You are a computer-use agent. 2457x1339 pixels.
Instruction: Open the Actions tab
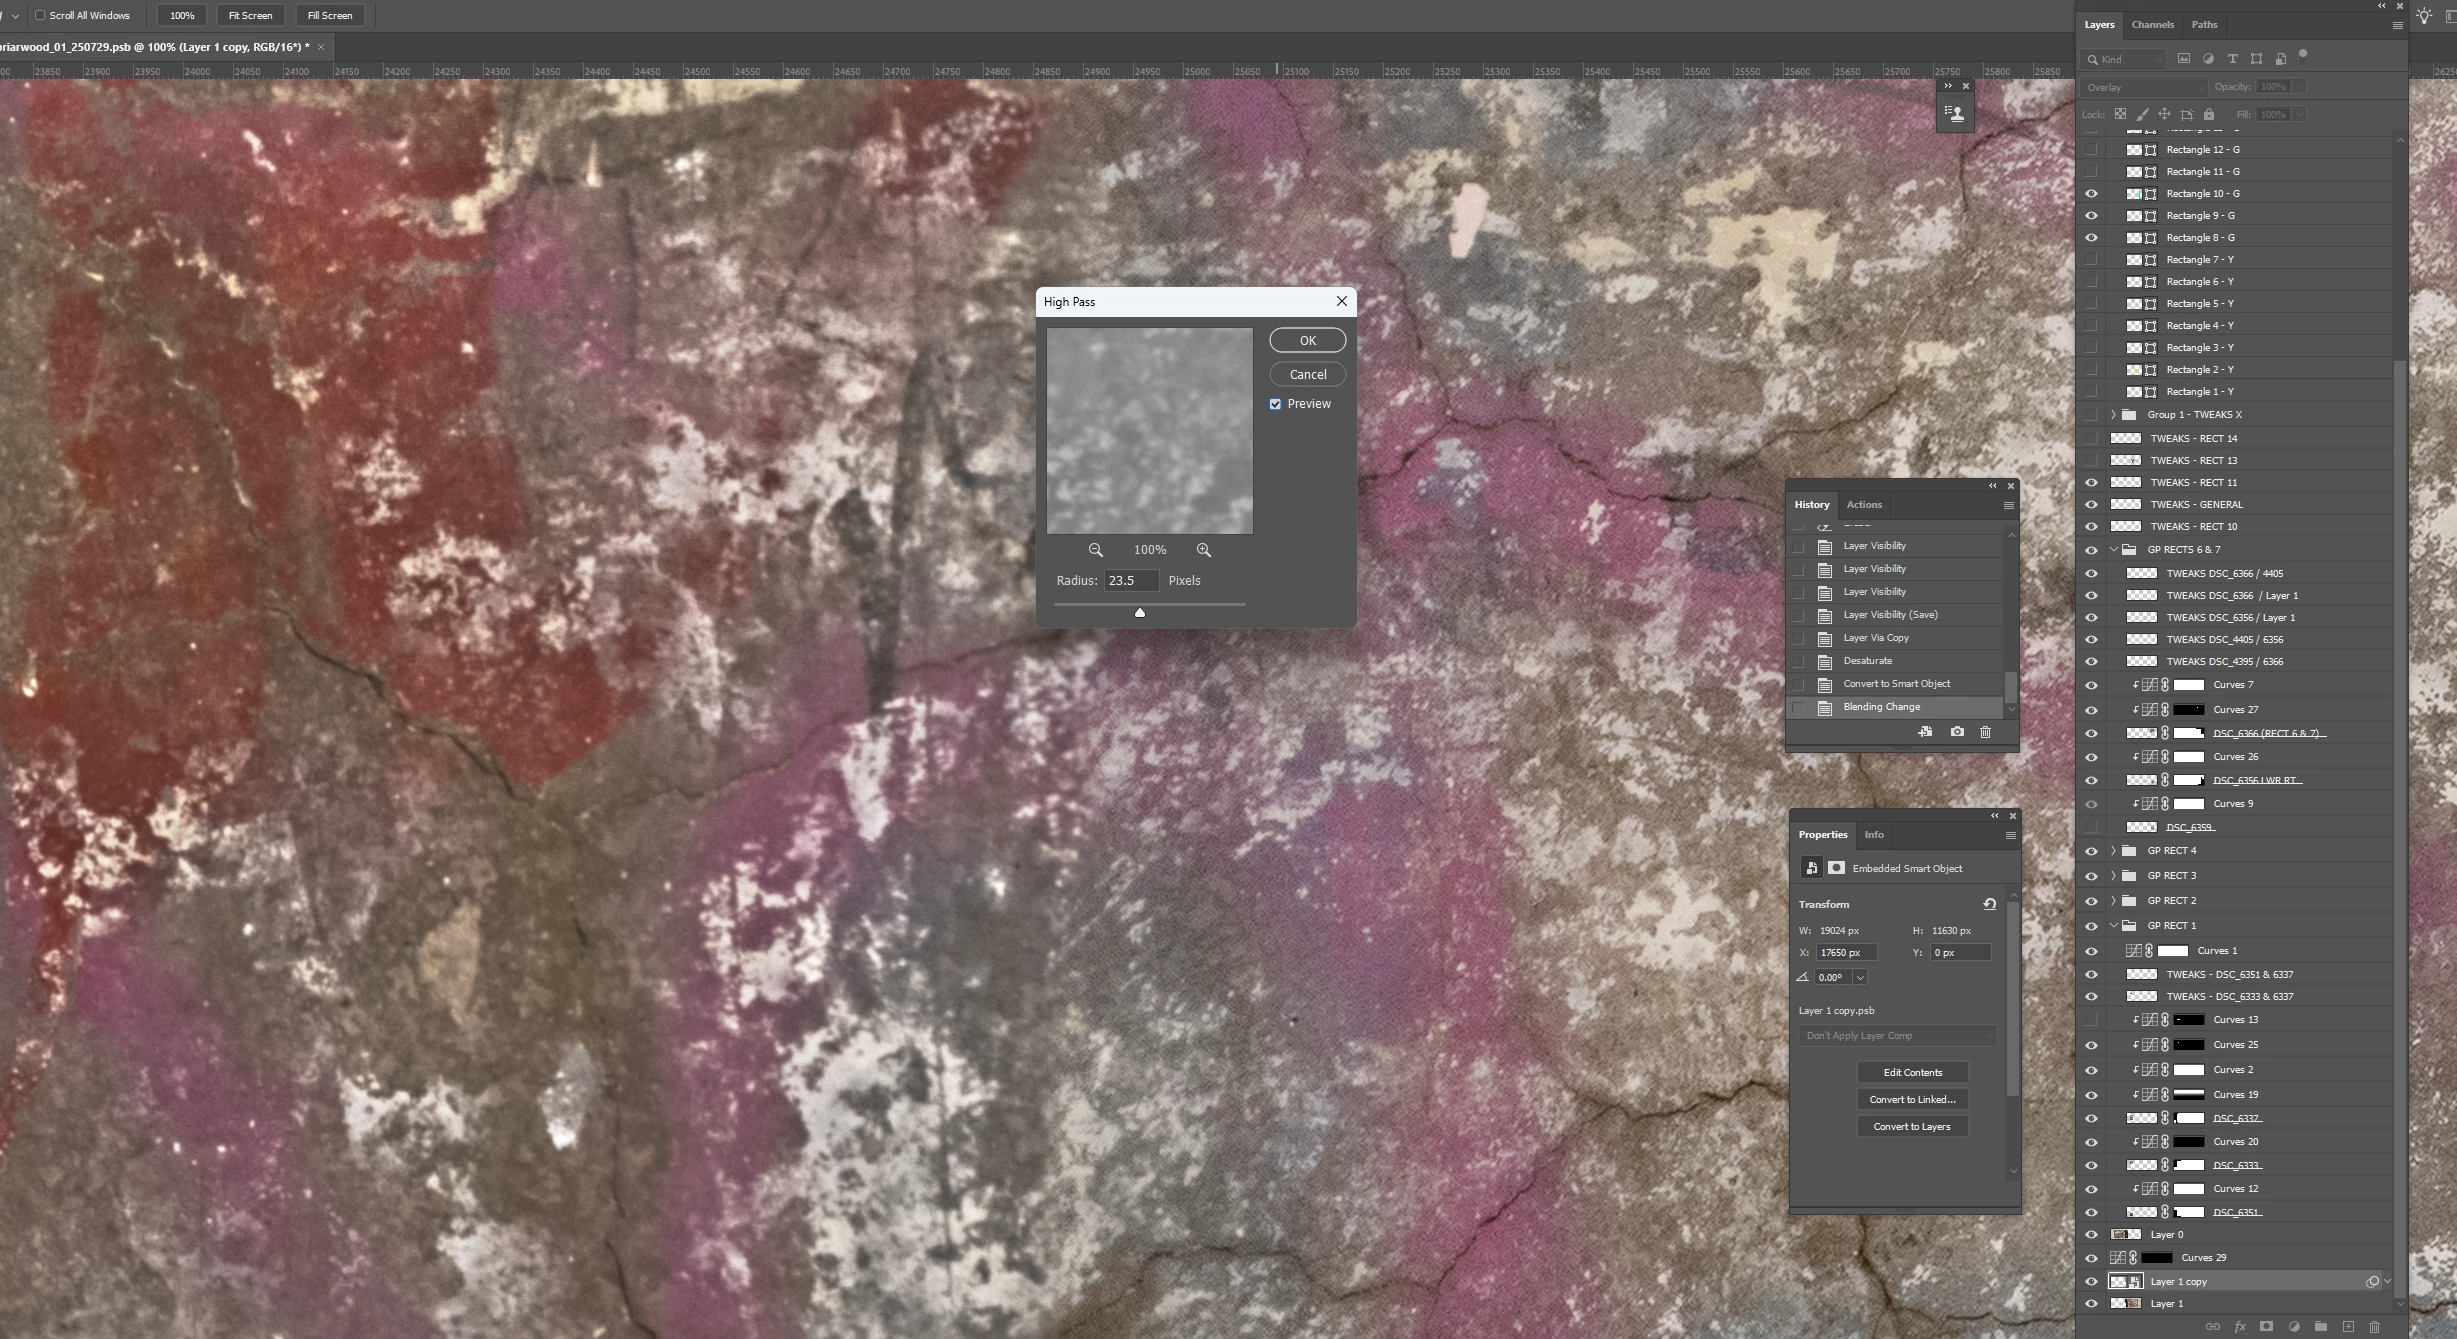tap(1863, 505)
